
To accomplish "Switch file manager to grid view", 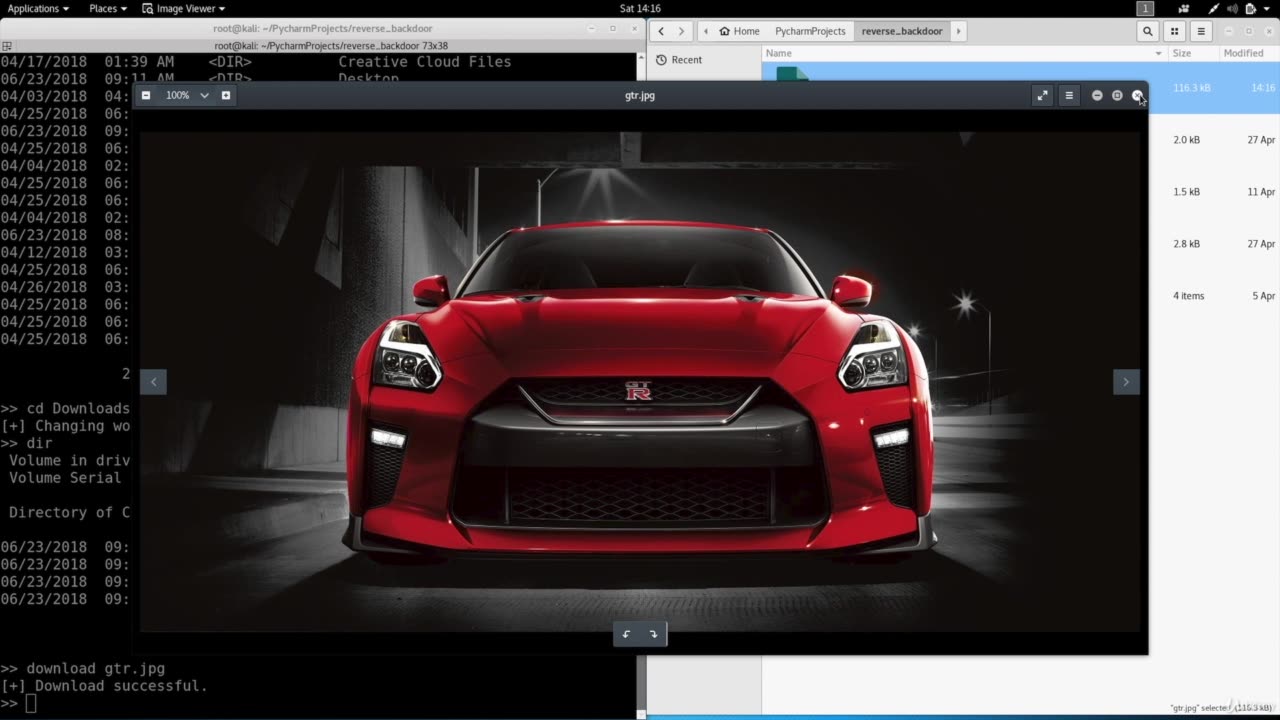I will 1175,31.
